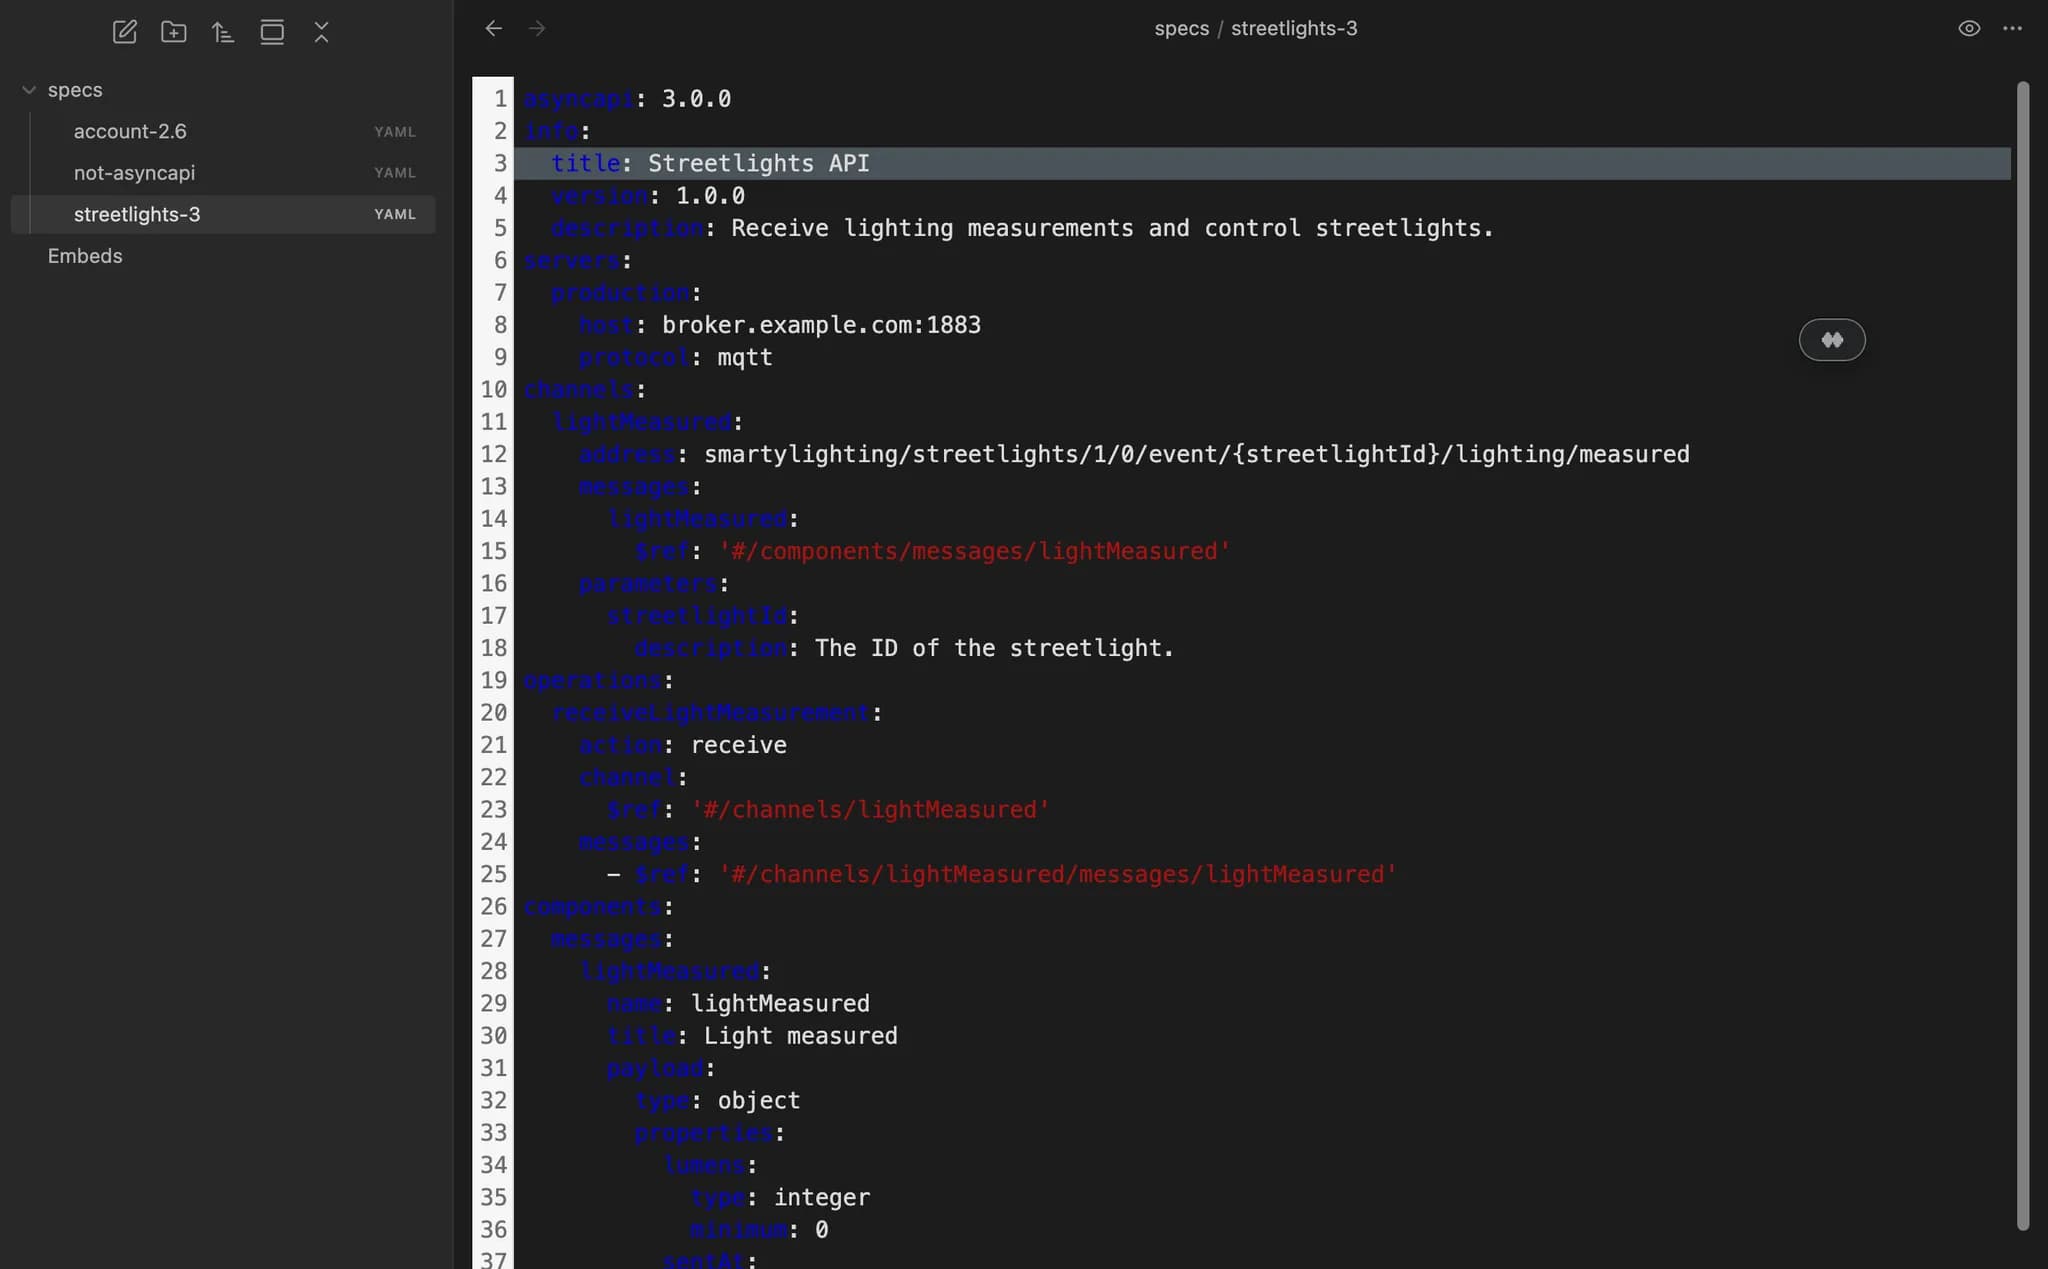Open the more options menu

2013,28
